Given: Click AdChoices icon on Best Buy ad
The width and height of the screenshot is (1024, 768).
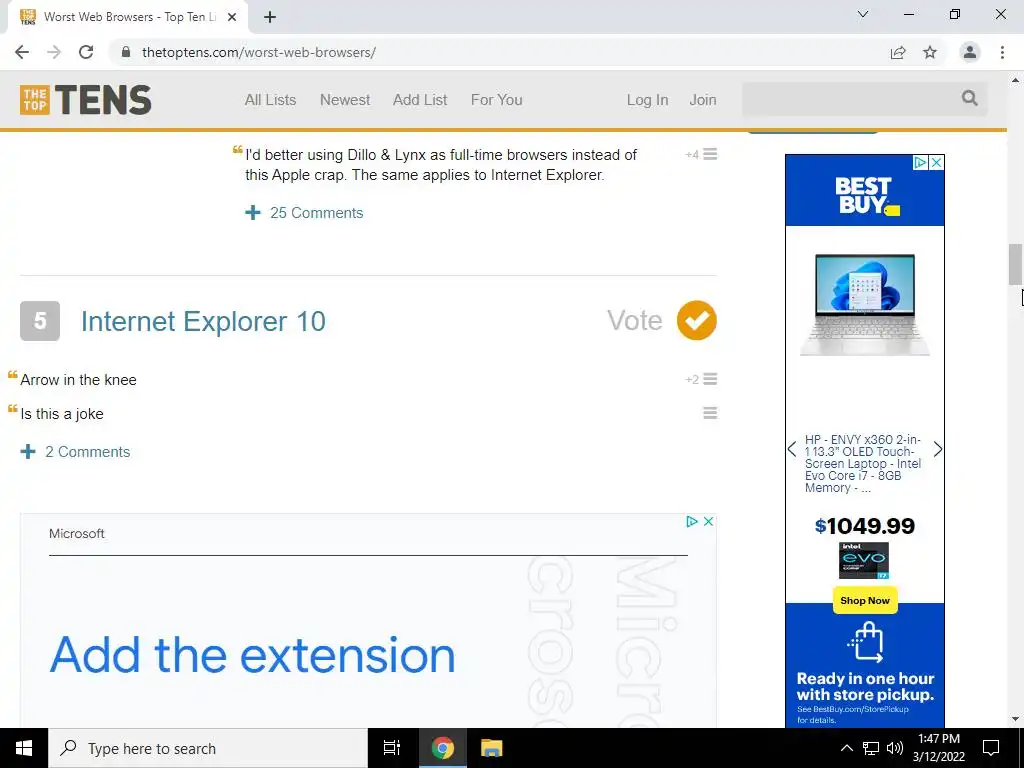Looking at the screenshot, I should pyautogui.click(x=920, y=163).
